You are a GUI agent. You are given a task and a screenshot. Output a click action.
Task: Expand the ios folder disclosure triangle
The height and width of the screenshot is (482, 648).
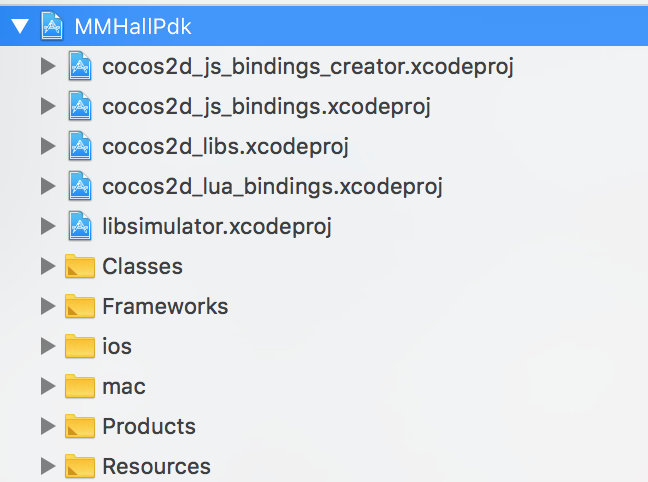coord(46,346)
